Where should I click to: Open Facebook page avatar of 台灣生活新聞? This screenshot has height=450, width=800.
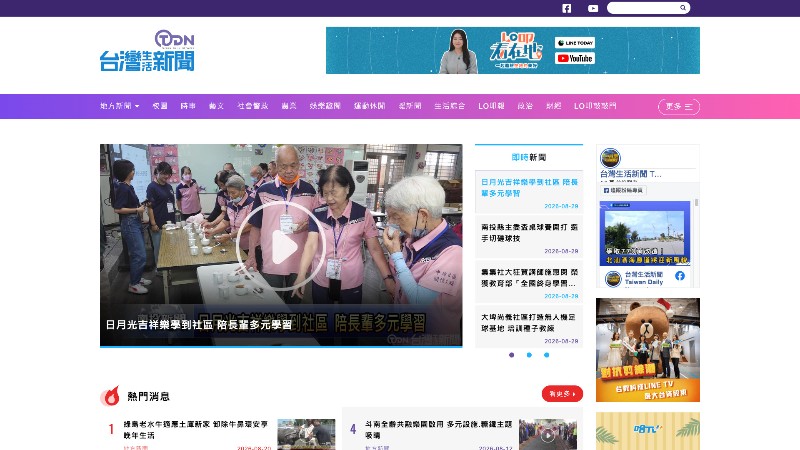click(x=610, y=158)
